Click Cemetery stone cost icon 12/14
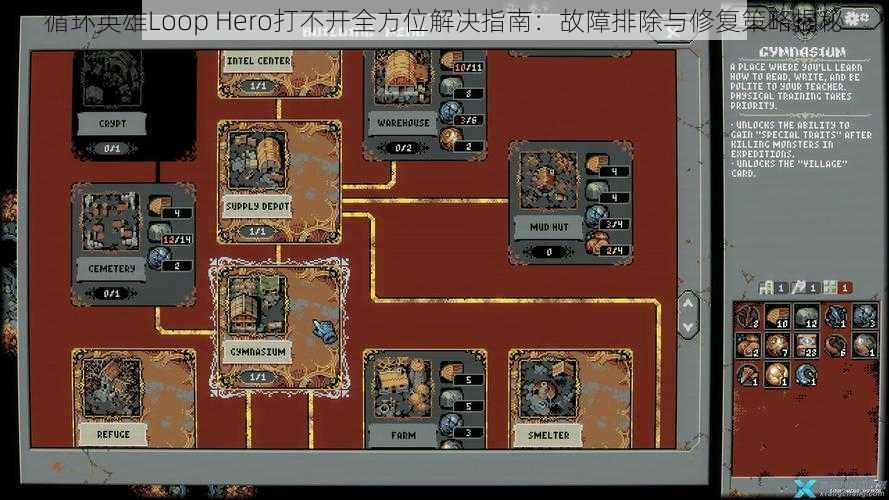889x500 pixels. click(159, 233)
